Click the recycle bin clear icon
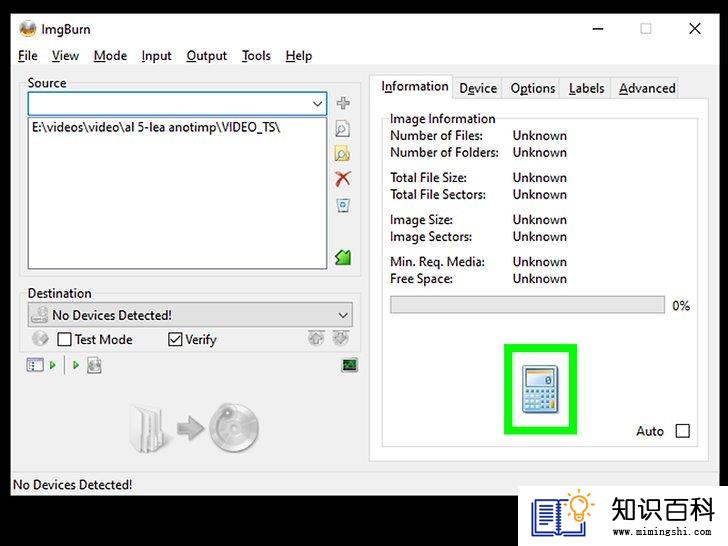The image size is (728, 546). [343, 205]
